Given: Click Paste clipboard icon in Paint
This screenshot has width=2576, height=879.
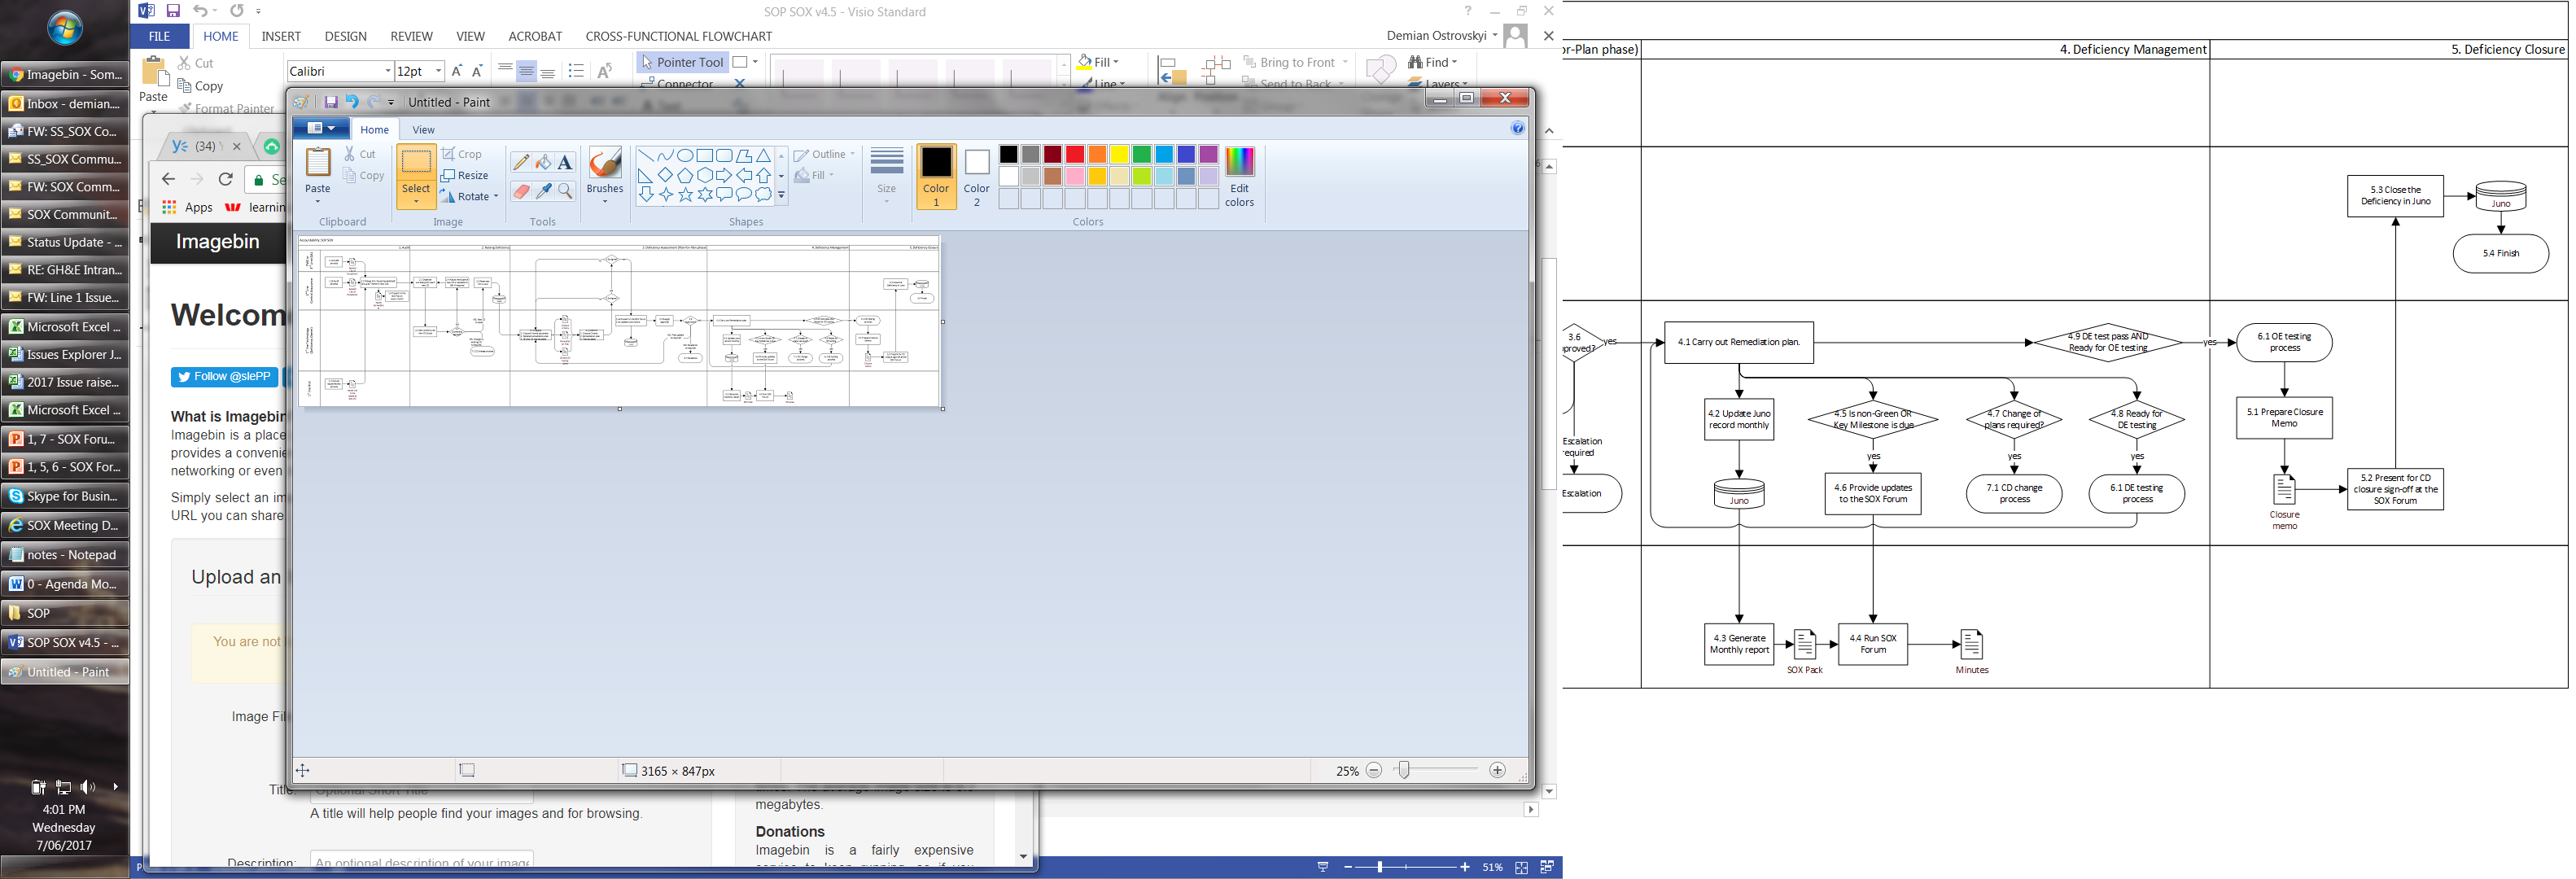Looking at the screenshot, I should (x=318, y=162).
